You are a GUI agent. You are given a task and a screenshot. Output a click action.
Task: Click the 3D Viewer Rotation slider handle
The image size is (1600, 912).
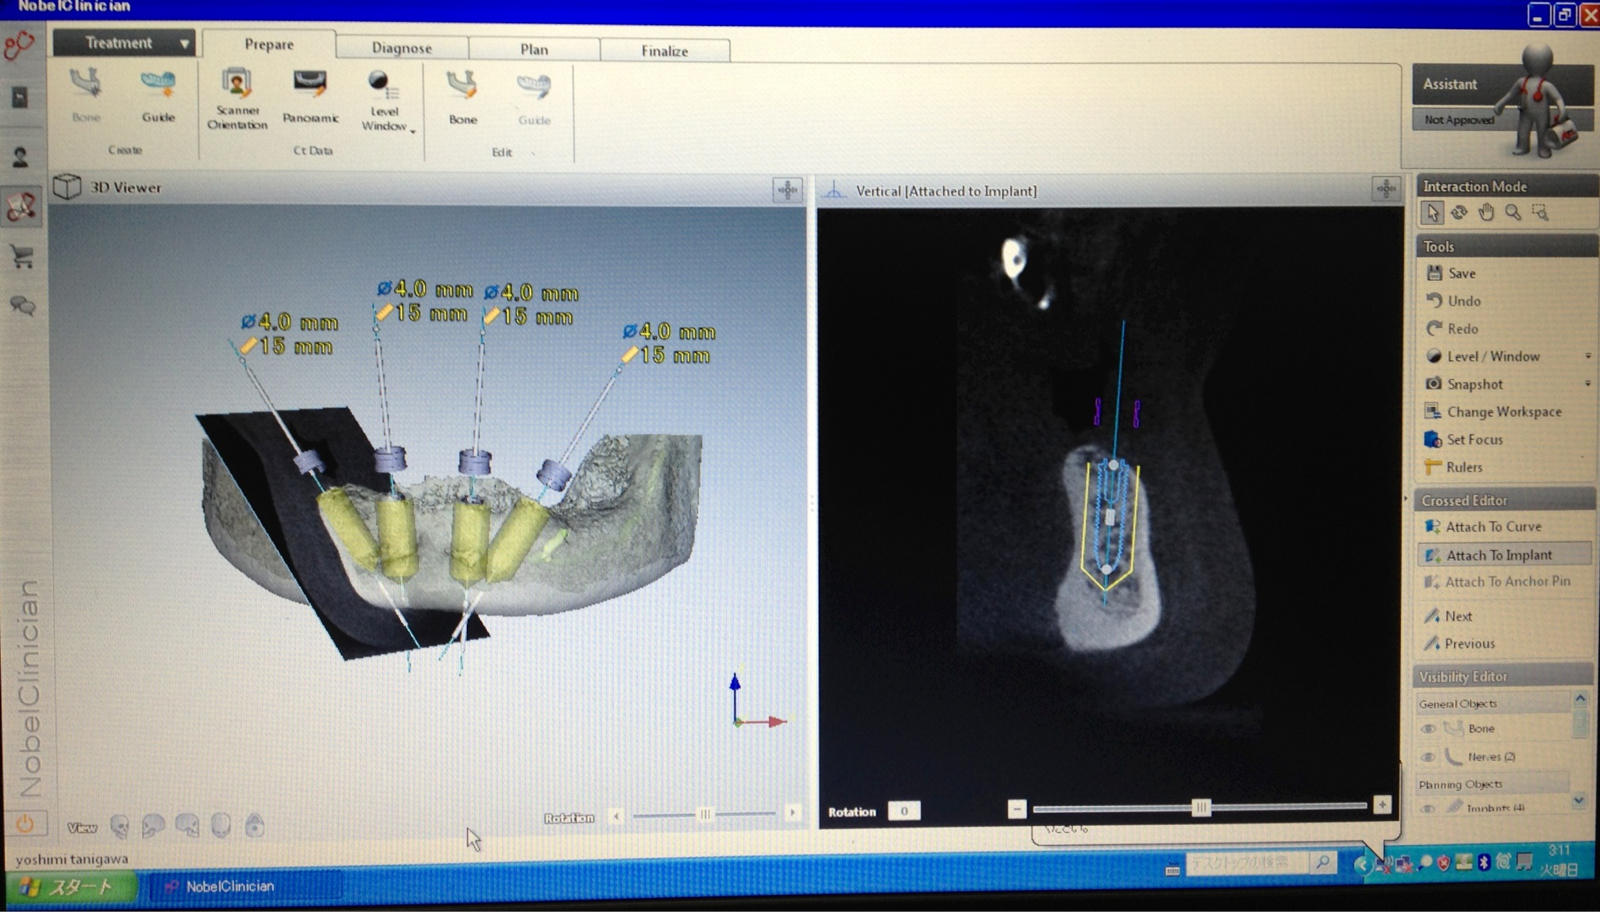pos(705,814)
